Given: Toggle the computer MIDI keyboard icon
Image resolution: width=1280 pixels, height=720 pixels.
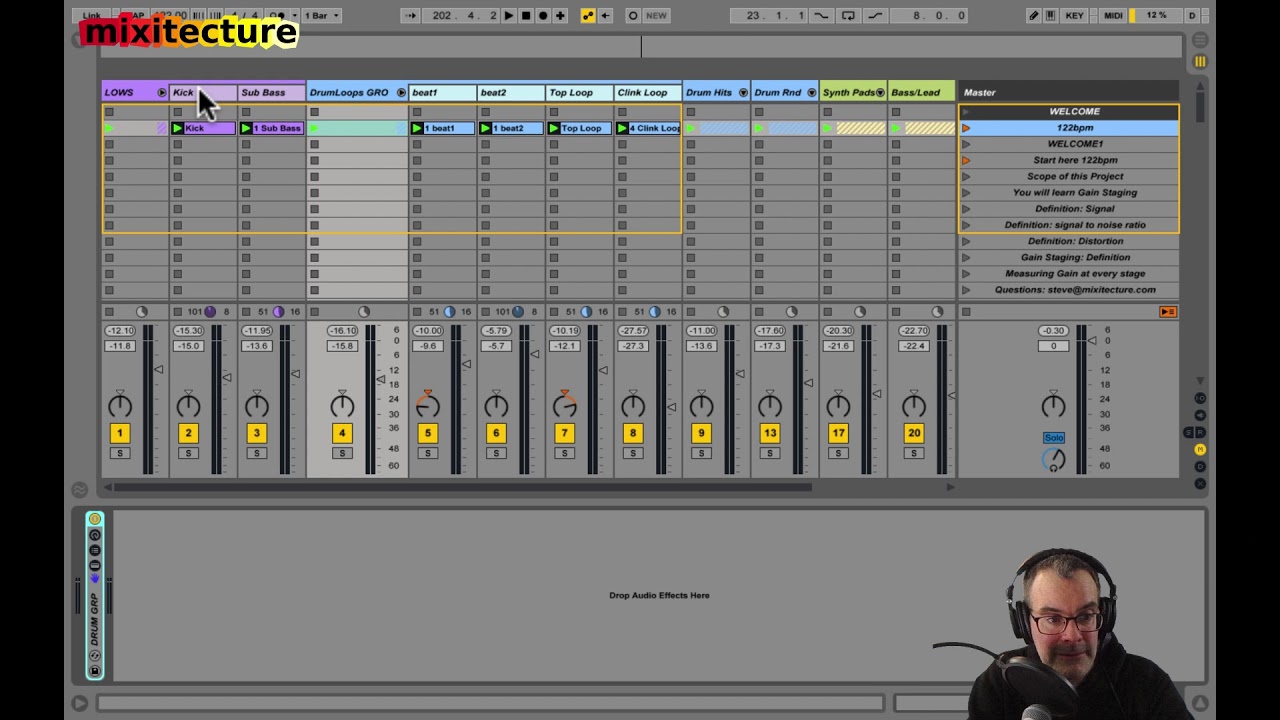Looking at the screenshot, I should tap(1050, 15).
